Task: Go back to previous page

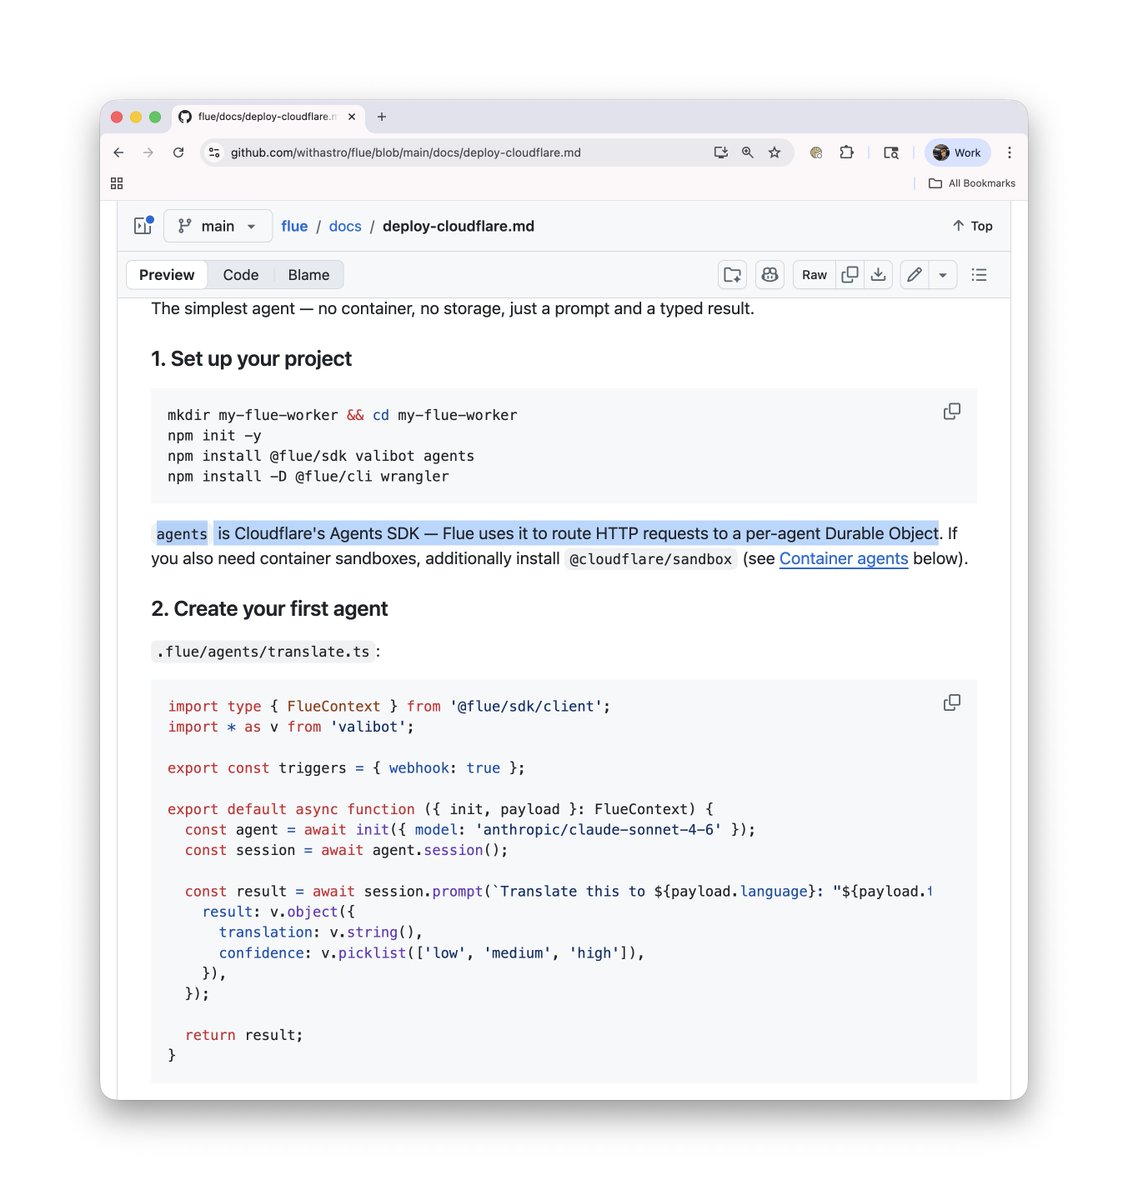Action: tap(119, 153)
